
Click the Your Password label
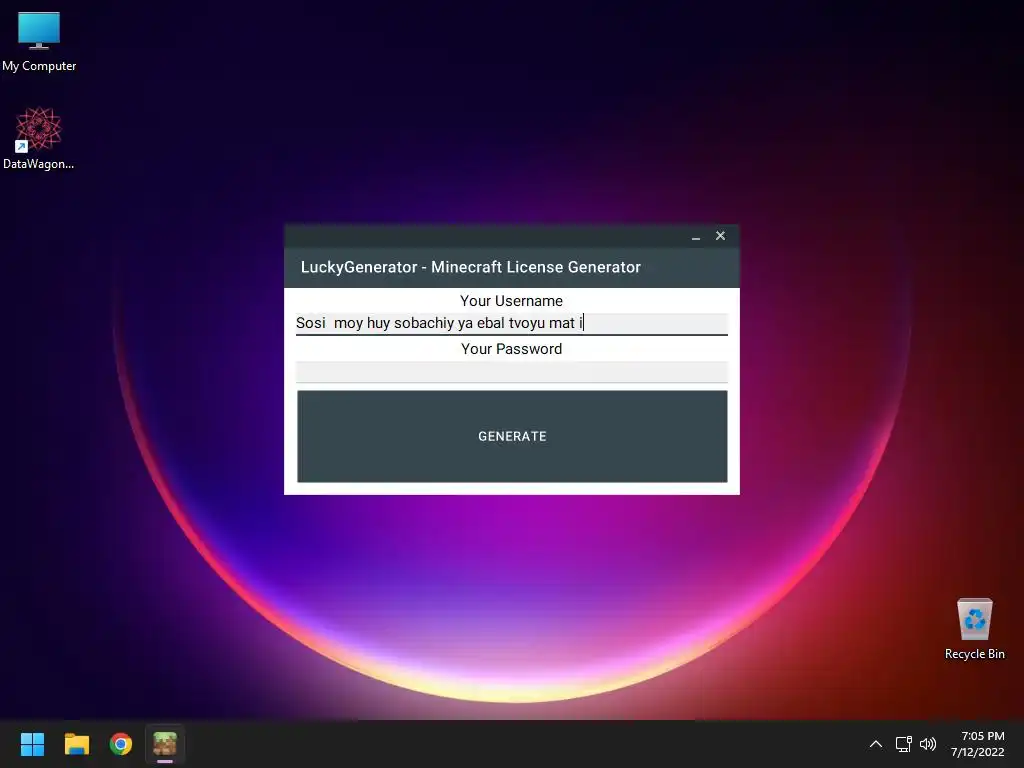[x=511, y=349]
